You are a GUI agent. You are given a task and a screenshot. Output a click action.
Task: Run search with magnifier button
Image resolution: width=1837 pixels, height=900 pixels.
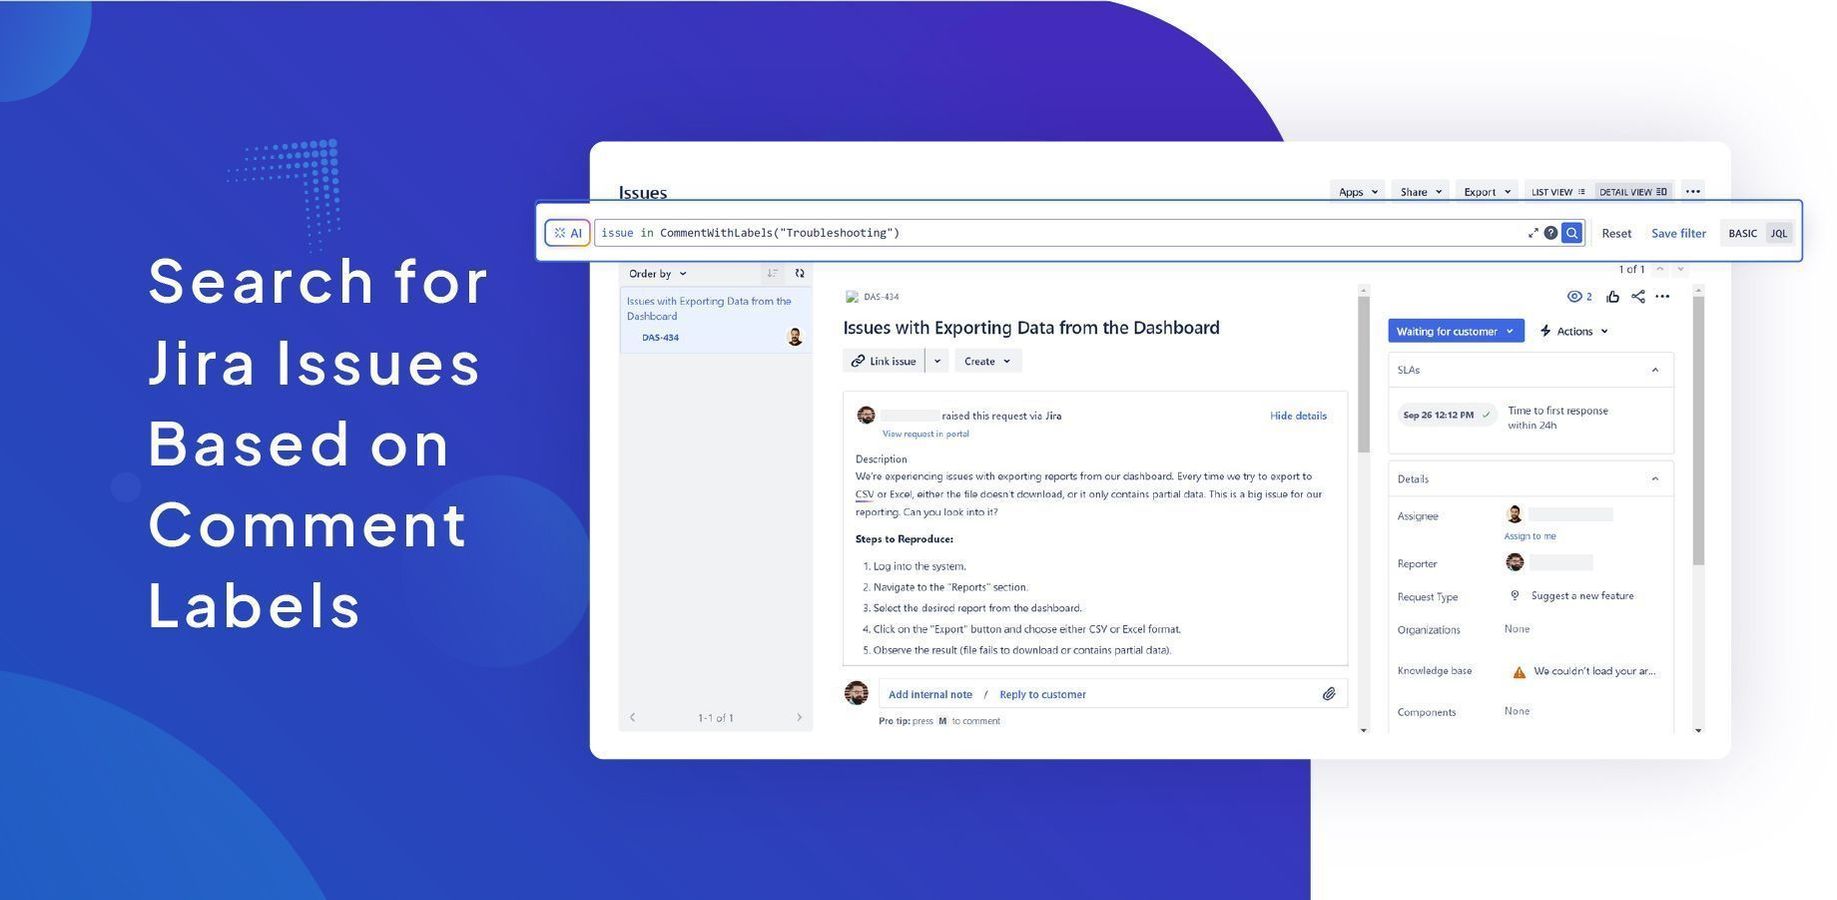(1572, 233)
